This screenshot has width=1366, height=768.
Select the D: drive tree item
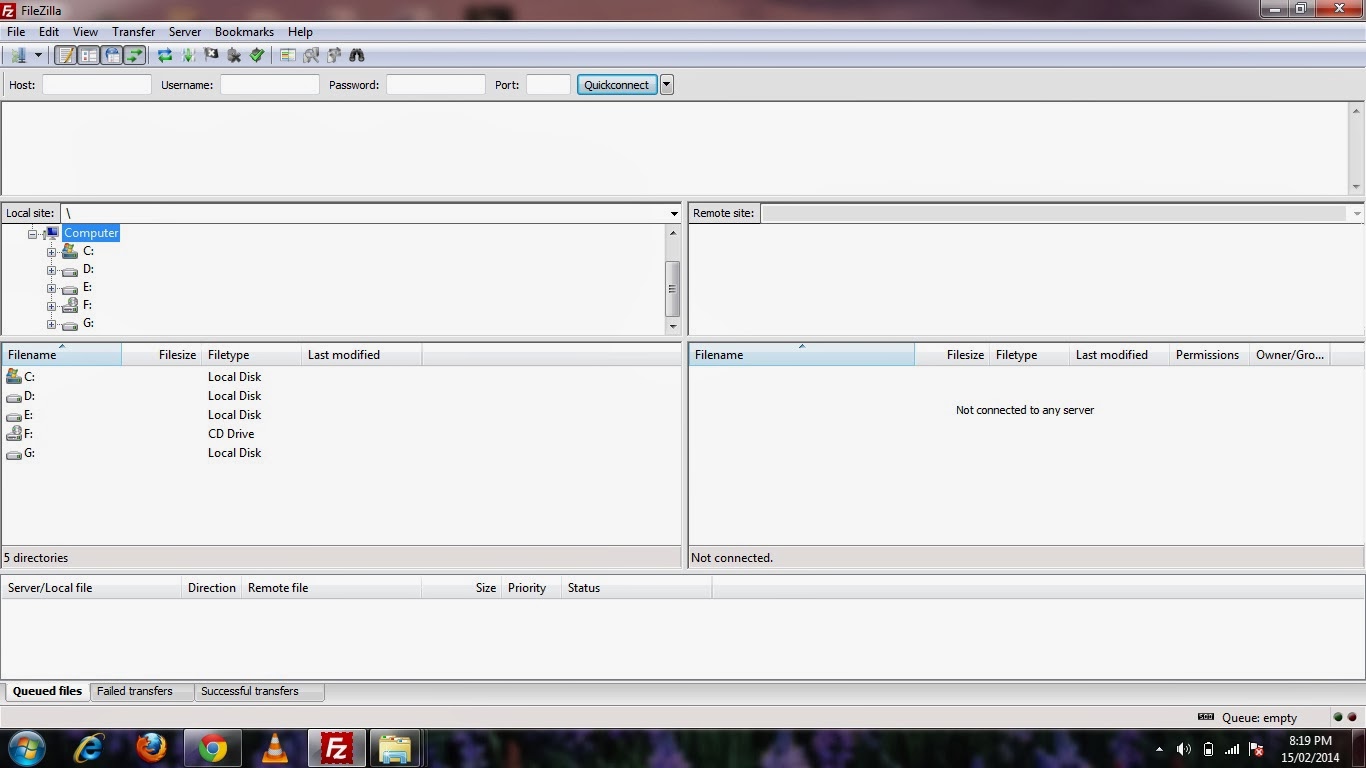[88, 269]
